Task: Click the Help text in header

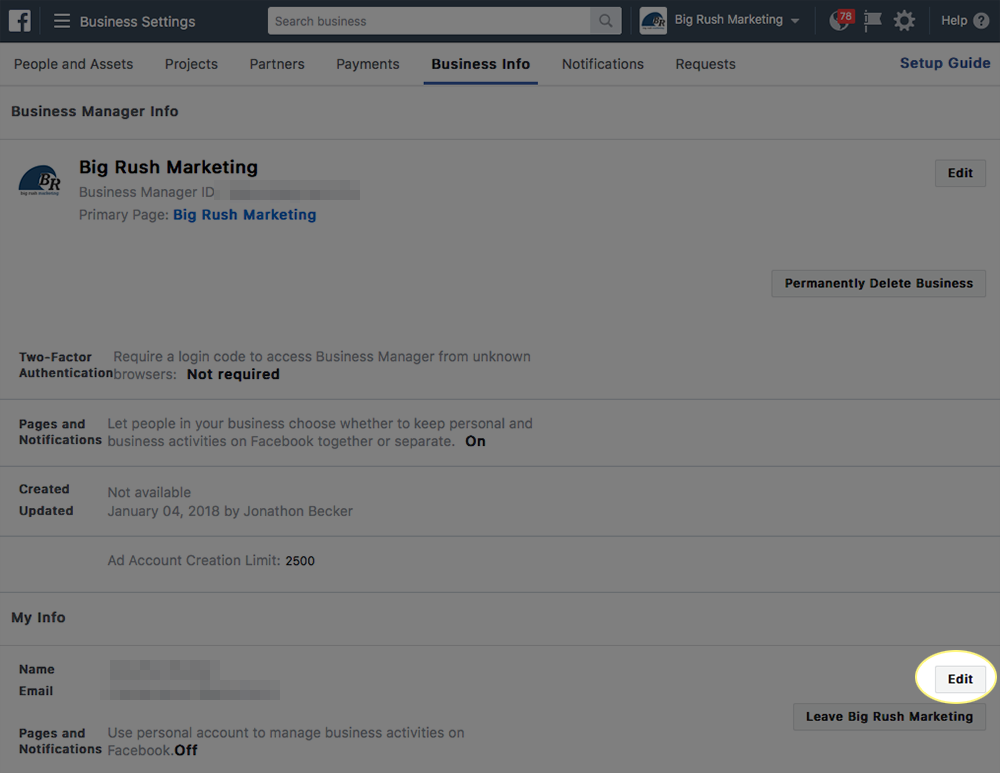Action: coord(954,21)
